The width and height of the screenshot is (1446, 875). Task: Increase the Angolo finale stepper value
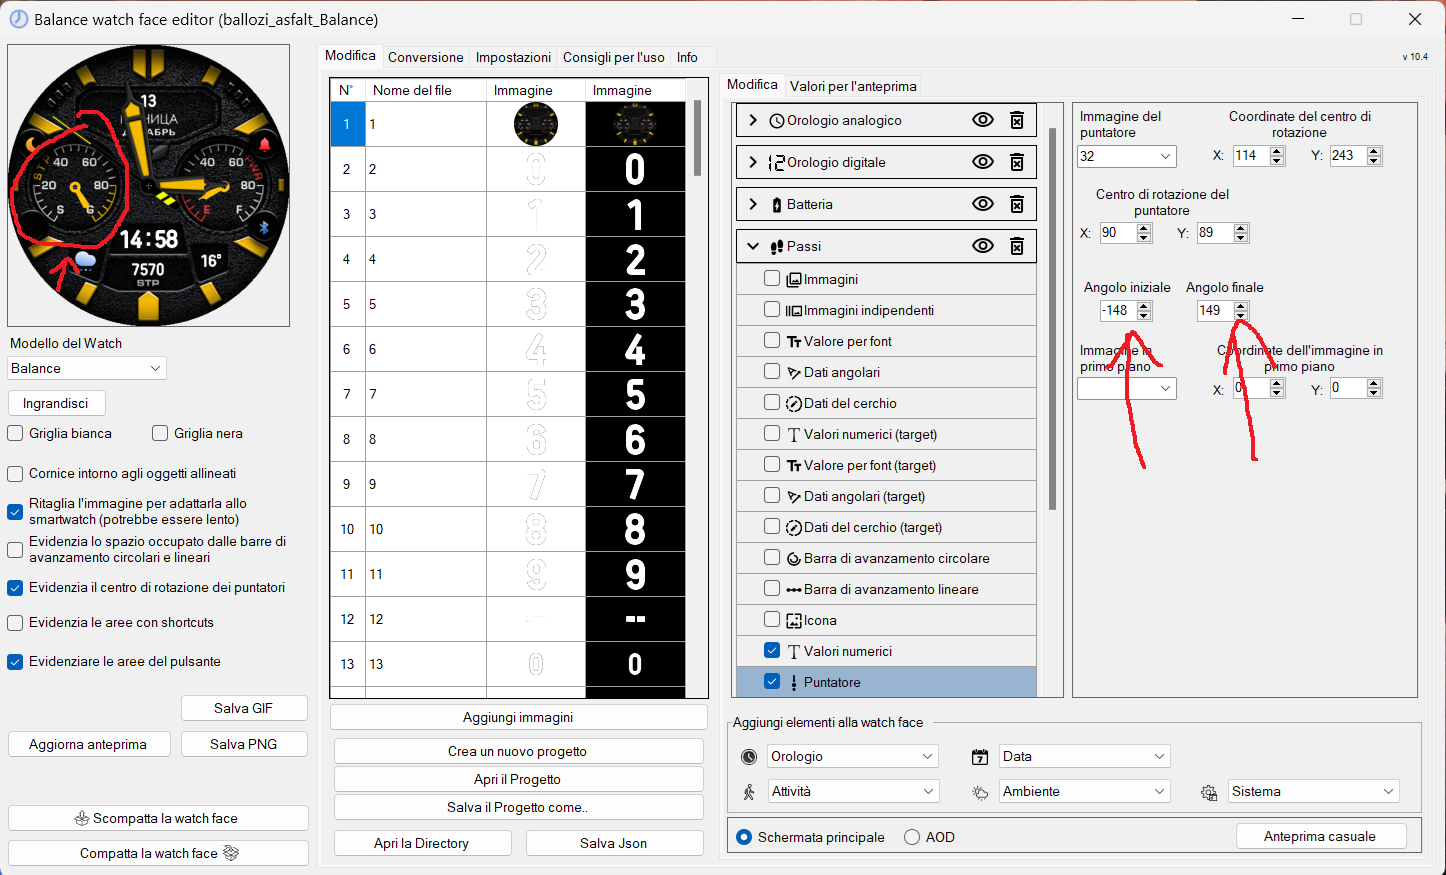1241,306
